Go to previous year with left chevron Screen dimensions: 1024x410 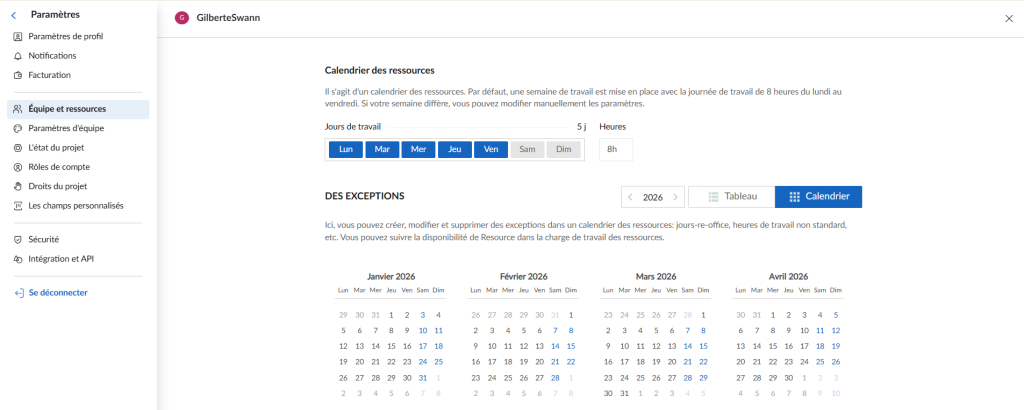[630, 197]
